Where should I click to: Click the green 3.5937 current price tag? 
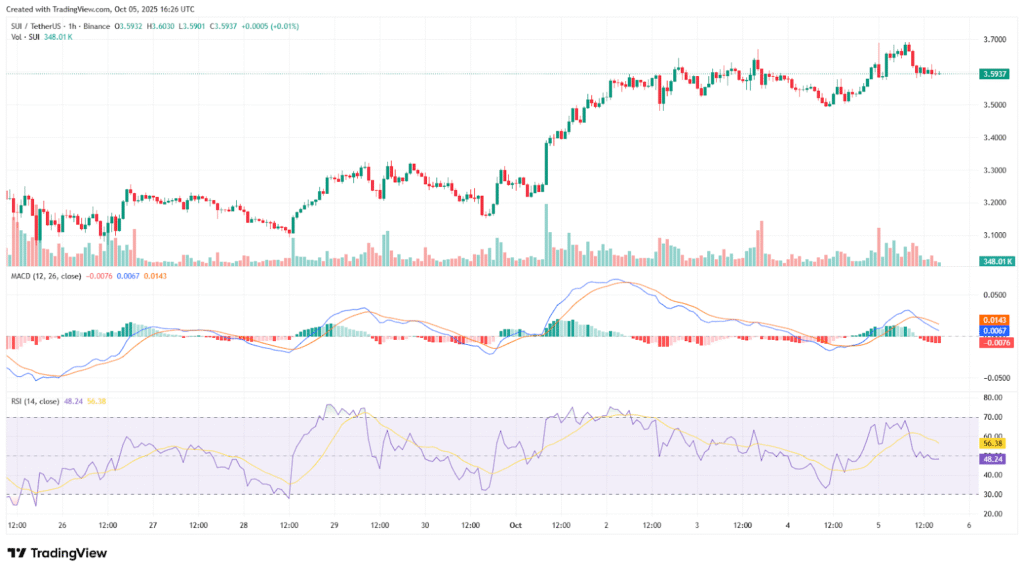(995, 73)
